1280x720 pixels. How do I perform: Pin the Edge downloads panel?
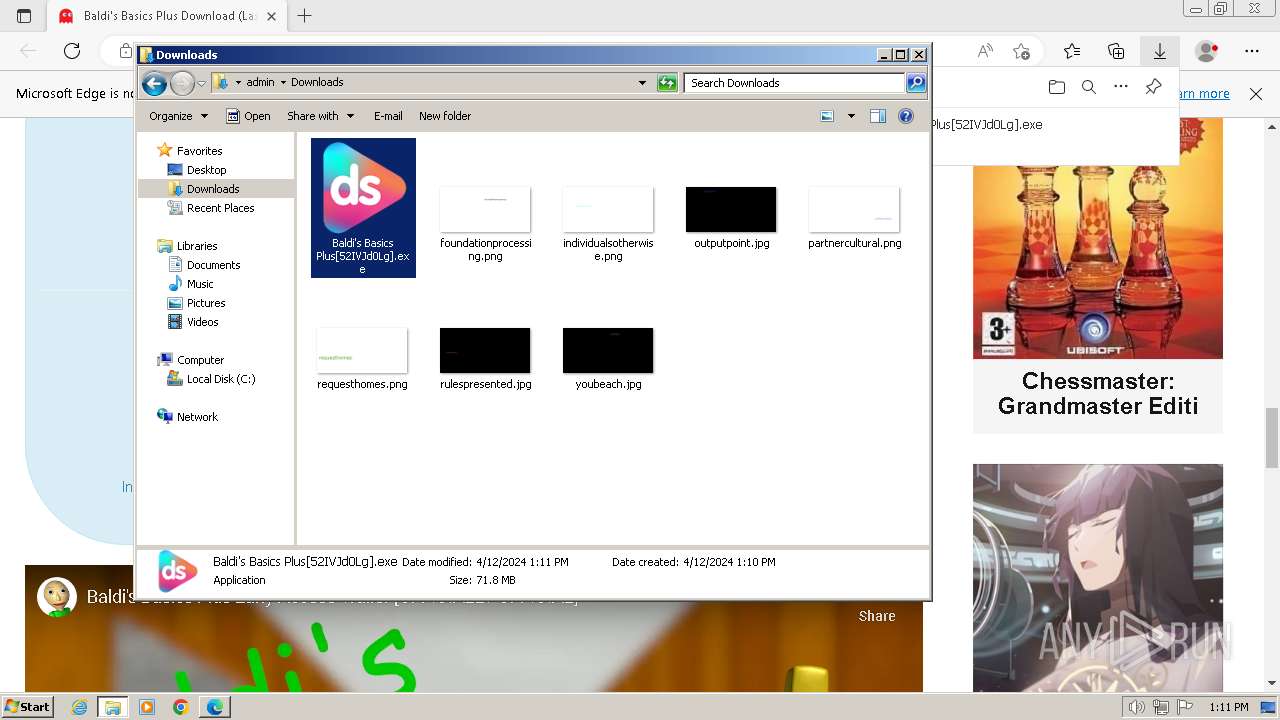point(1153,88)
